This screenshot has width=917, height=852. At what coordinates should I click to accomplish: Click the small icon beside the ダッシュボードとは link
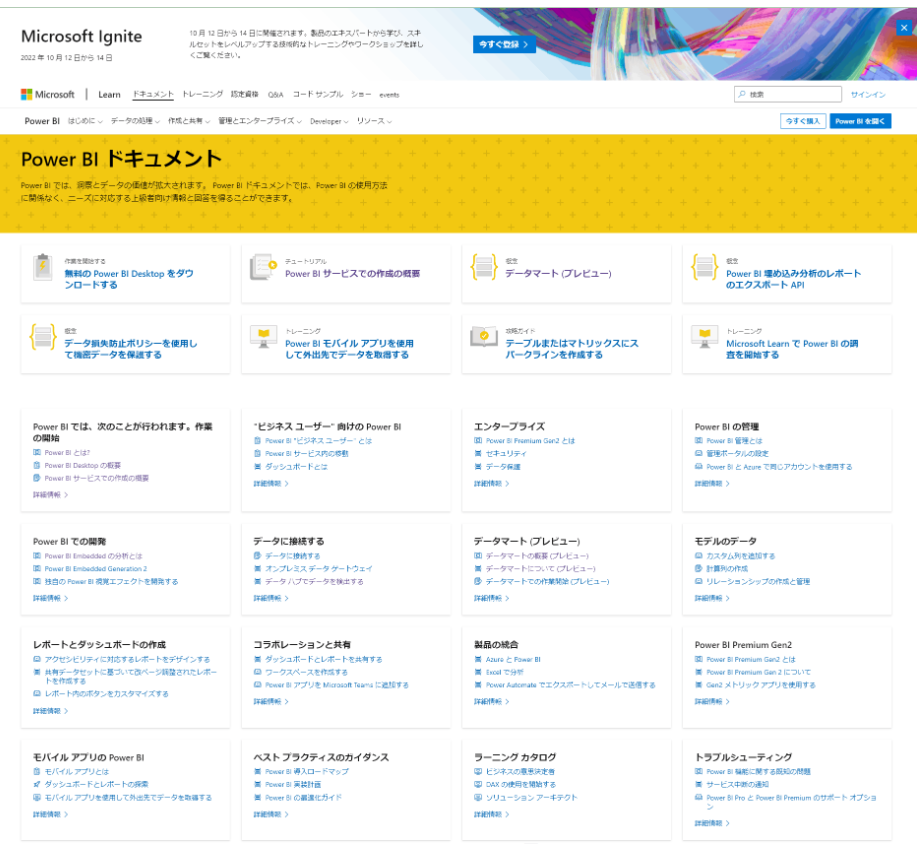coord(257,467)
